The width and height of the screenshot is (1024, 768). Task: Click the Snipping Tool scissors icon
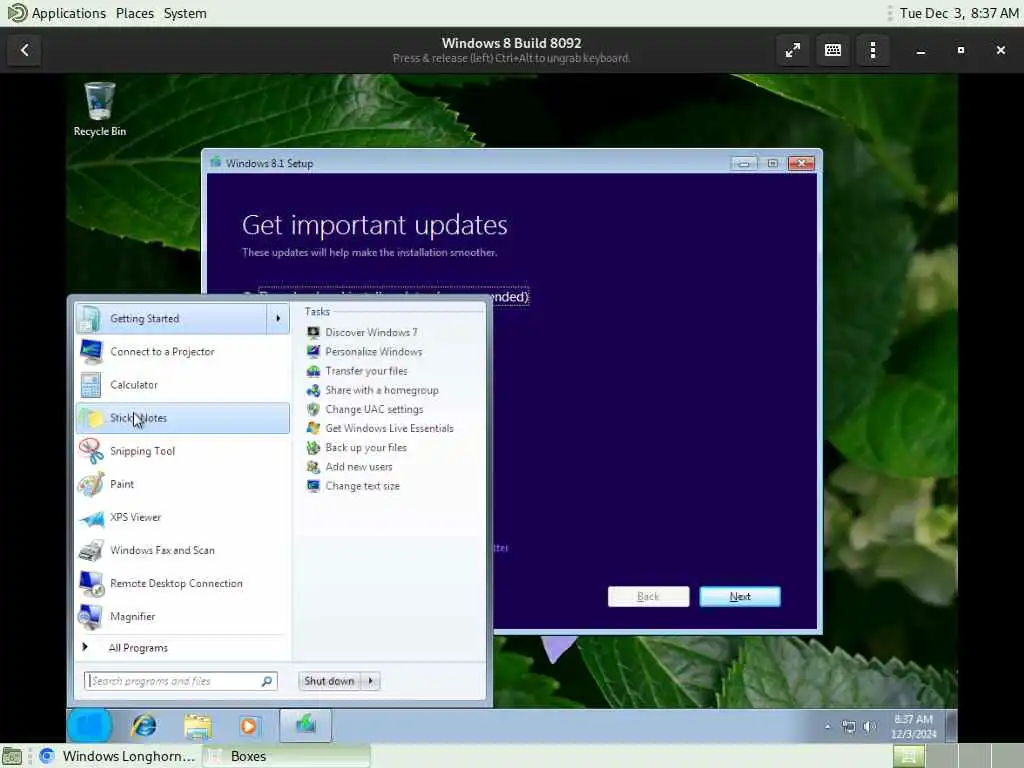pos(91,451)
